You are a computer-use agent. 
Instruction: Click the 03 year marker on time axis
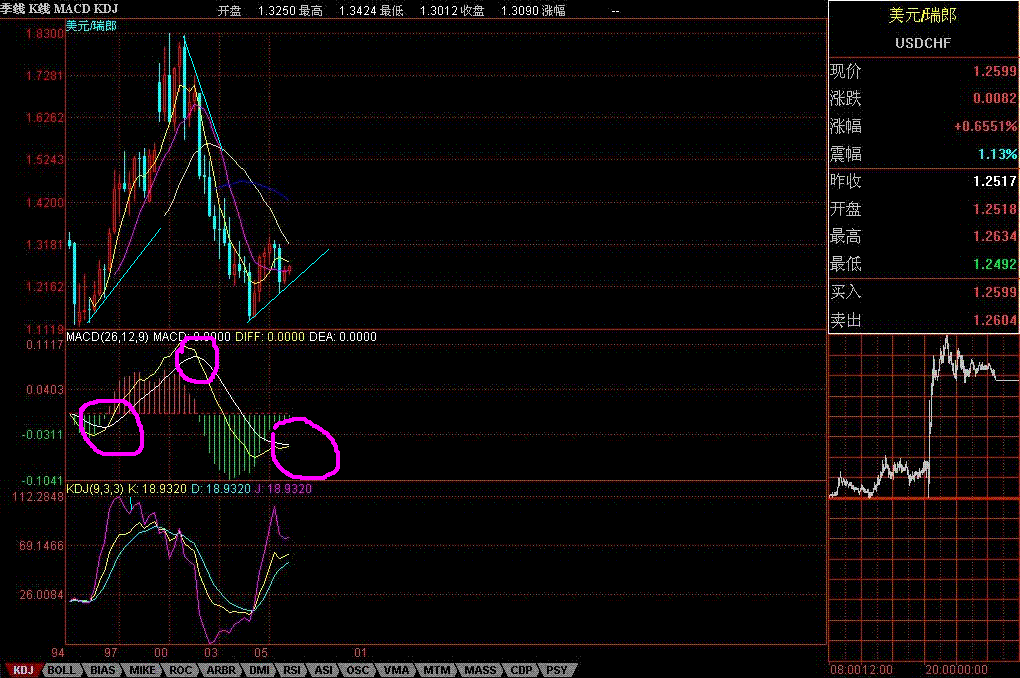(x=211, y=653)
